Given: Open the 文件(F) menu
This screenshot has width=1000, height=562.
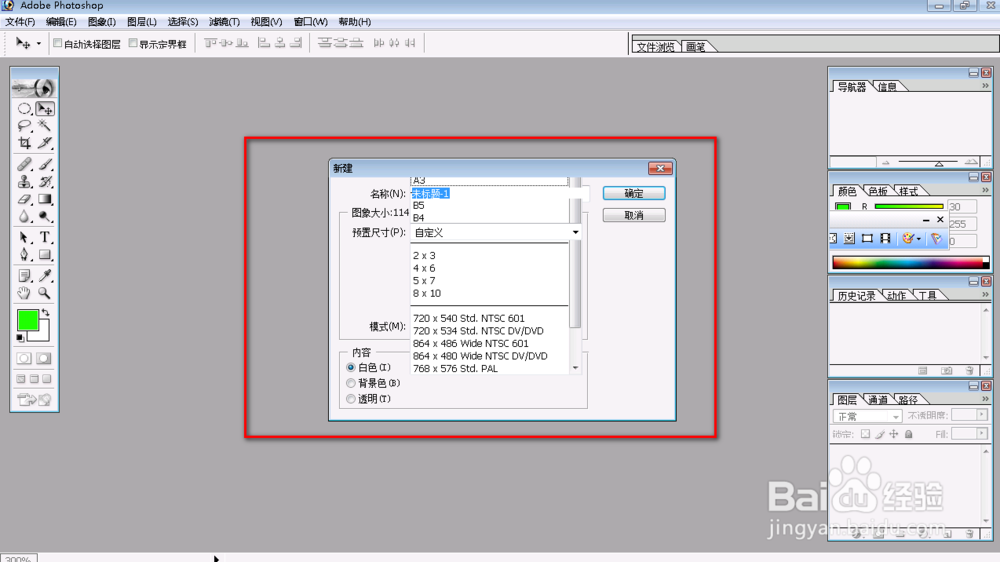Looking at the screenshot, I should click(x=20, y=22).
